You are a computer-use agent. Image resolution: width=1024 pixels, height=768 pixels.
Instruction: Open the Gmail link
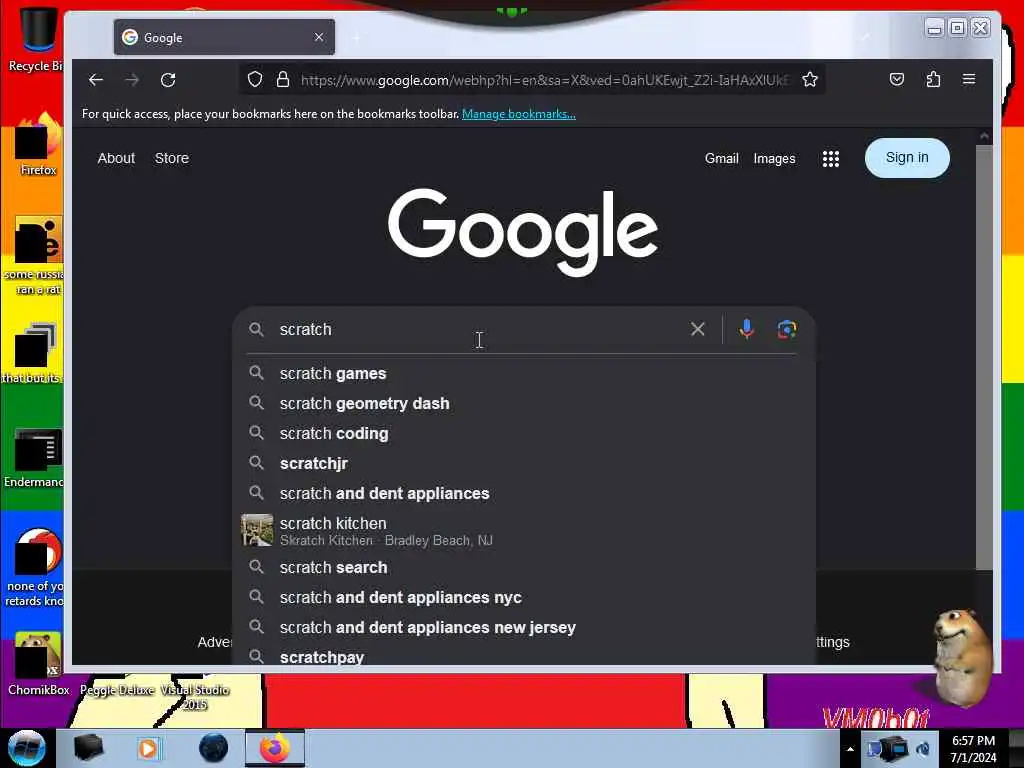(x=722, y=159)
